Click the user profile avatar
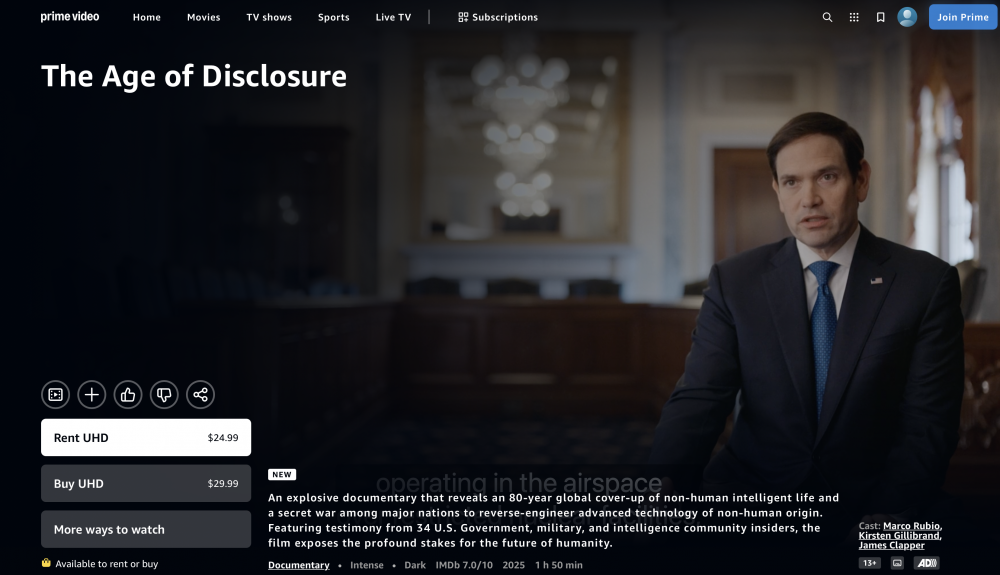 tap(907, 17)
